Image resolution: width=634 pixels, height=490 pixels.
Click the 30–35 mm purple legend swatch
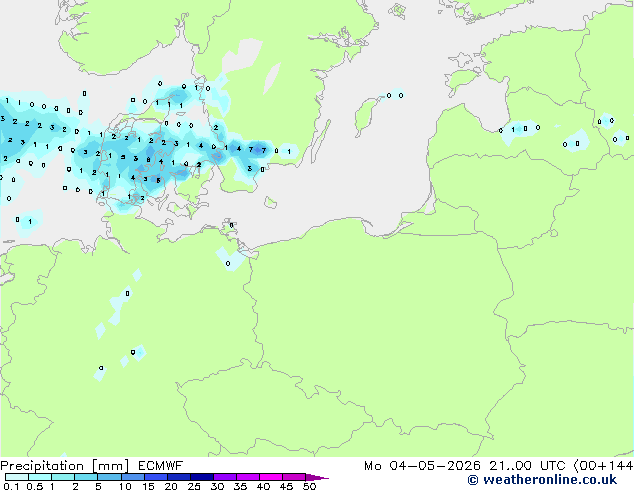point(224,477)
